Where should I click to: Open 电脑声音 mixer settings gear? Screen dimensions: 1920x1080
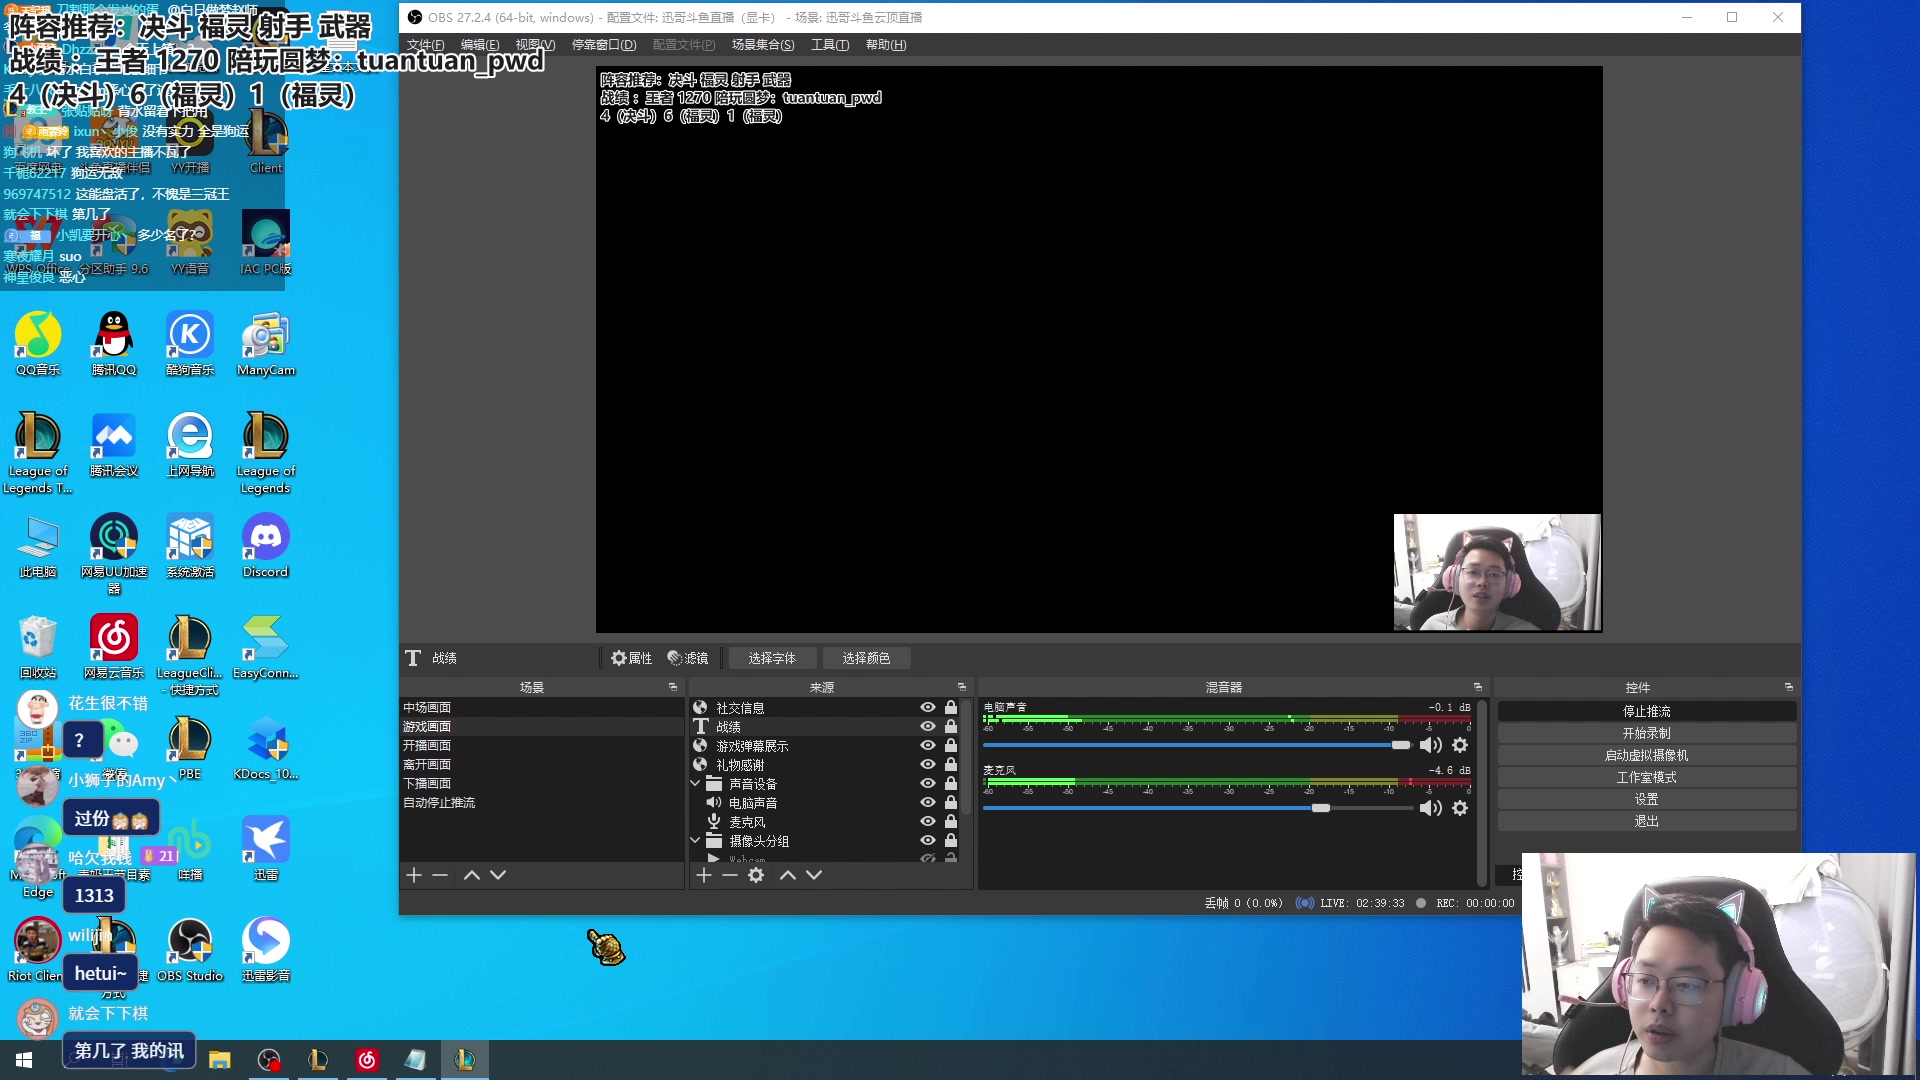1460,745
